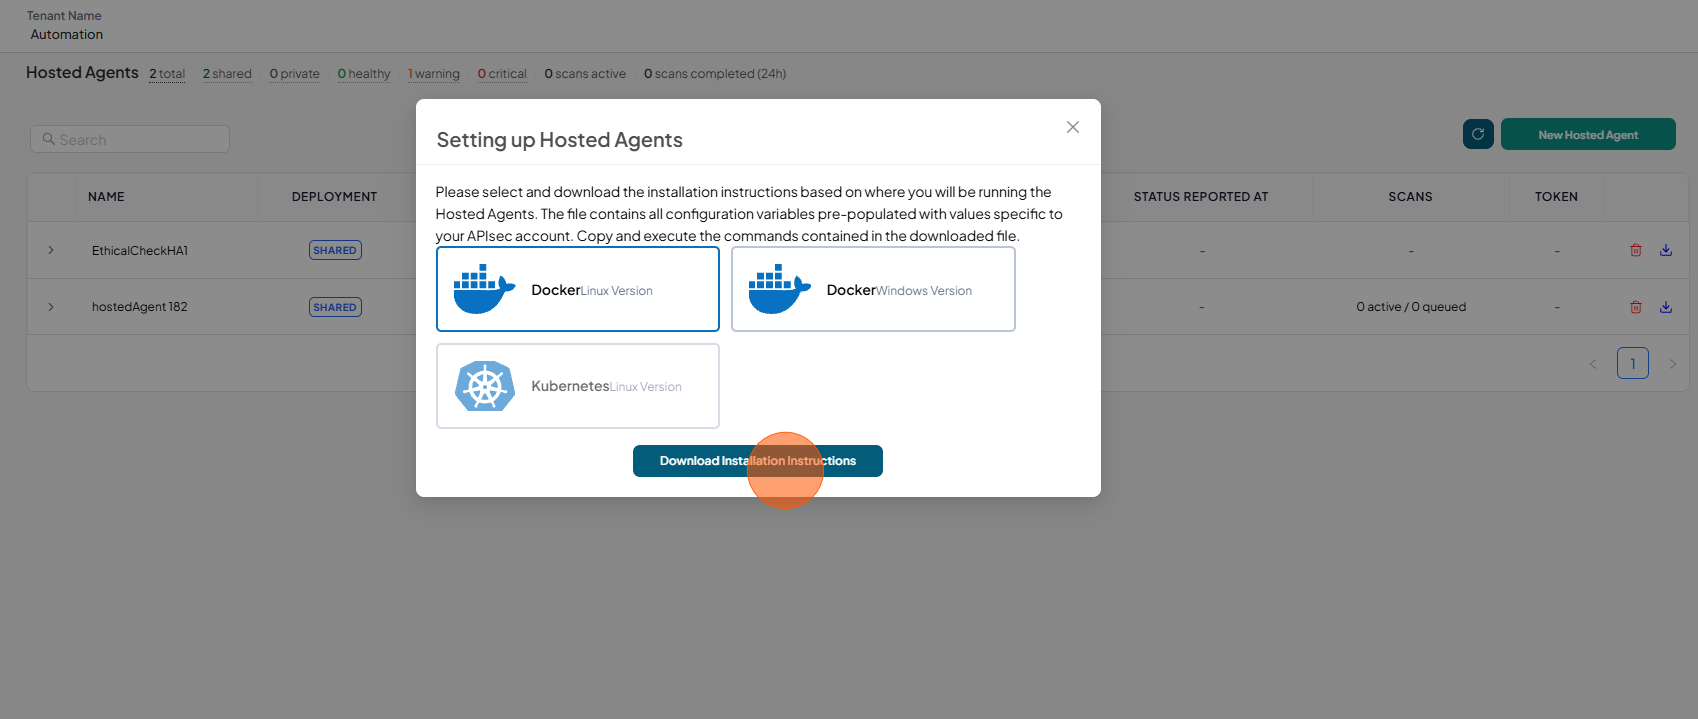This screenshot has width=1698, height=719.
Task: Click New Hosted Agent button
Action: pos(1588,134)
